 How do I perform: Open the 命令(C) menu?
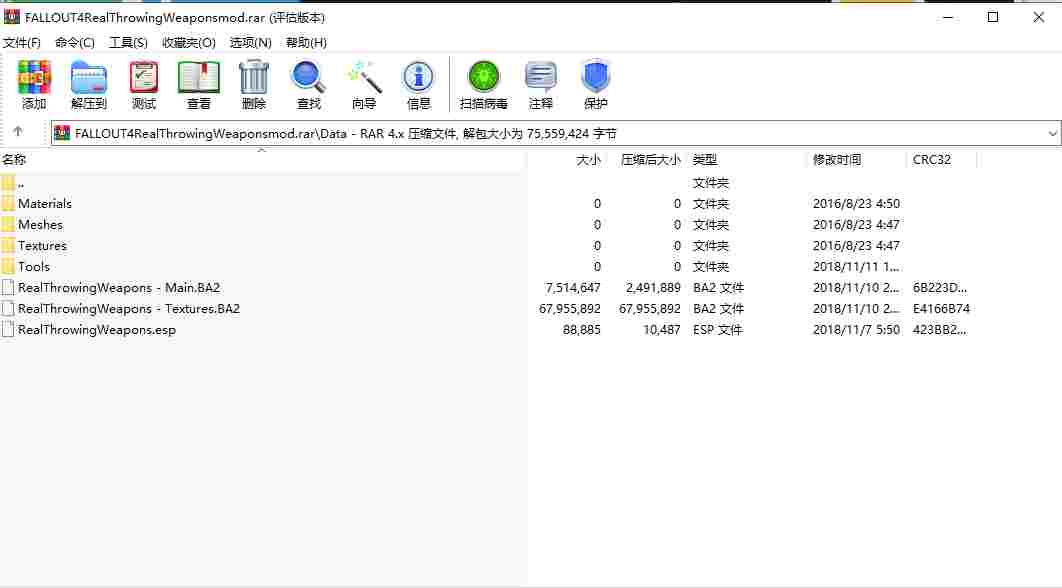point(75,43)
